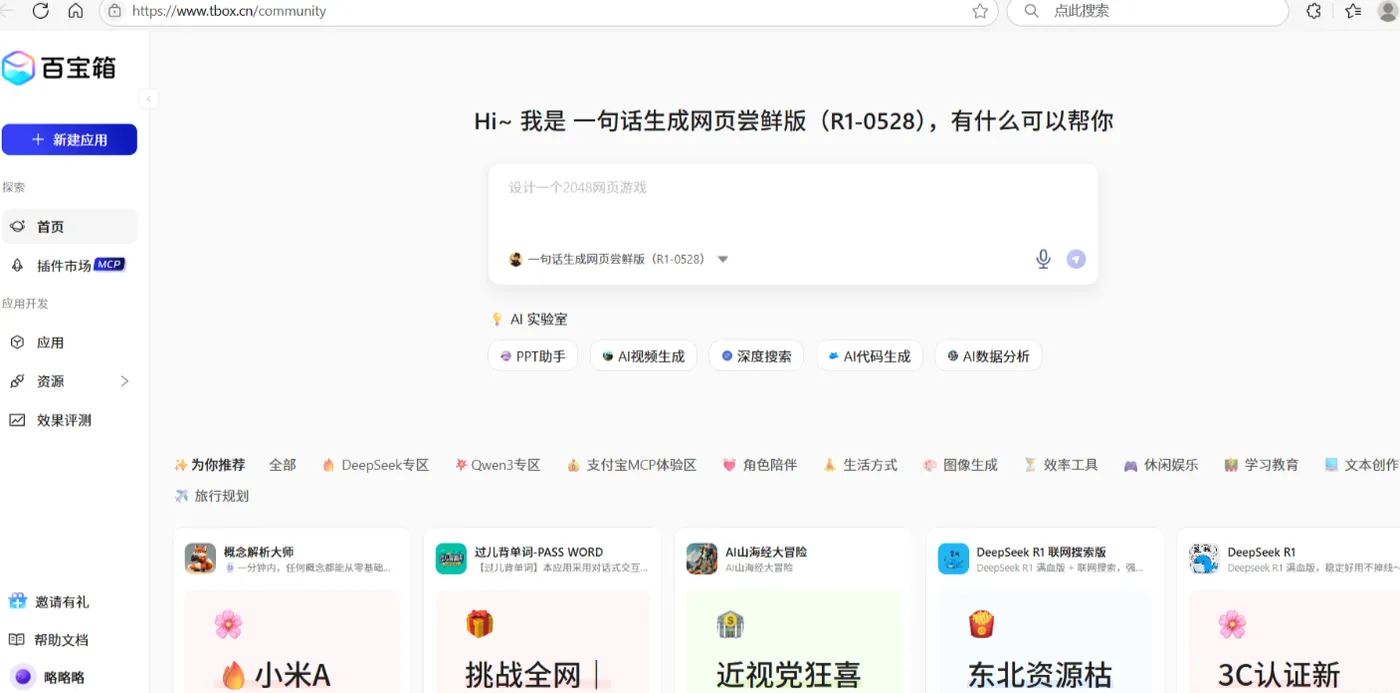Click the 点此搜索 browser search box
The image size is (1400, 693).
coord(1147,11)
